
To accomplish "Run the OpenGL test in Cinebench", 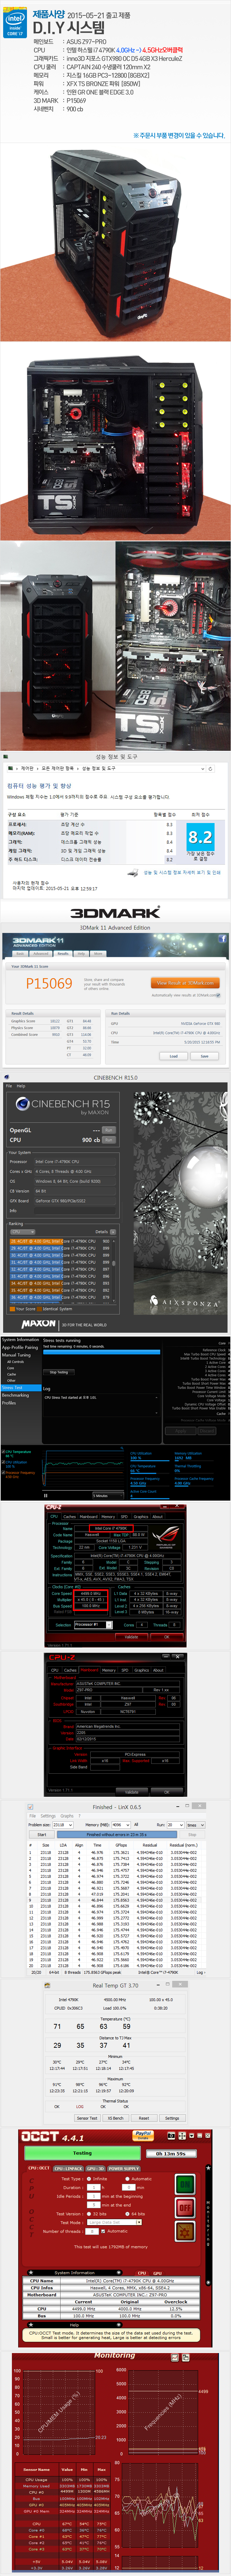I will coord(109,1130).
